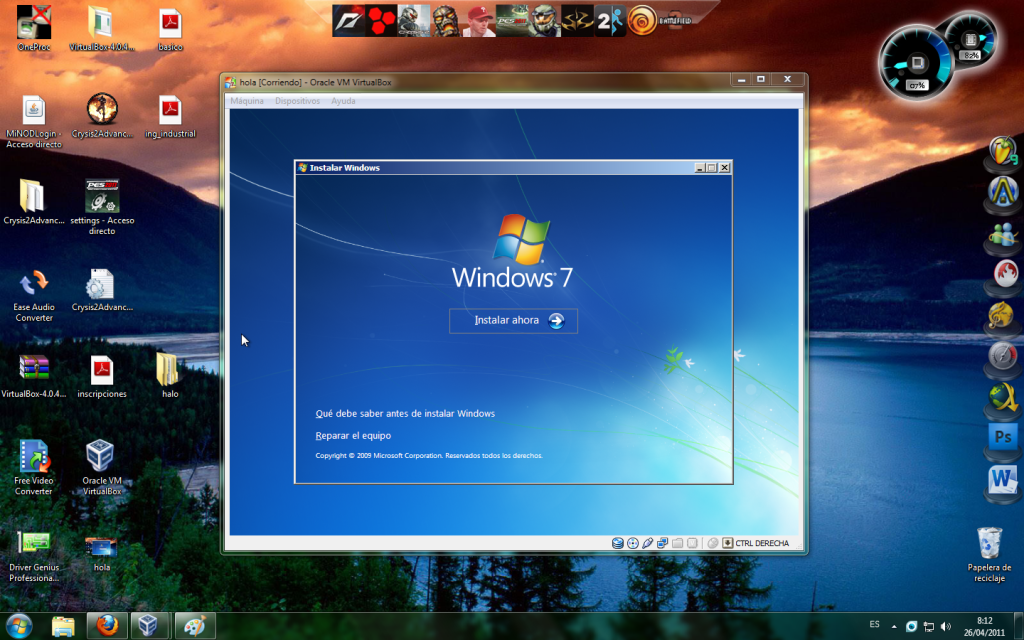Image resolution: width=1024 pixels, height=640 pixels.
Task: Open the clock showing 8:12 and 26/04/2011
Action: click(x=985, y=626)
